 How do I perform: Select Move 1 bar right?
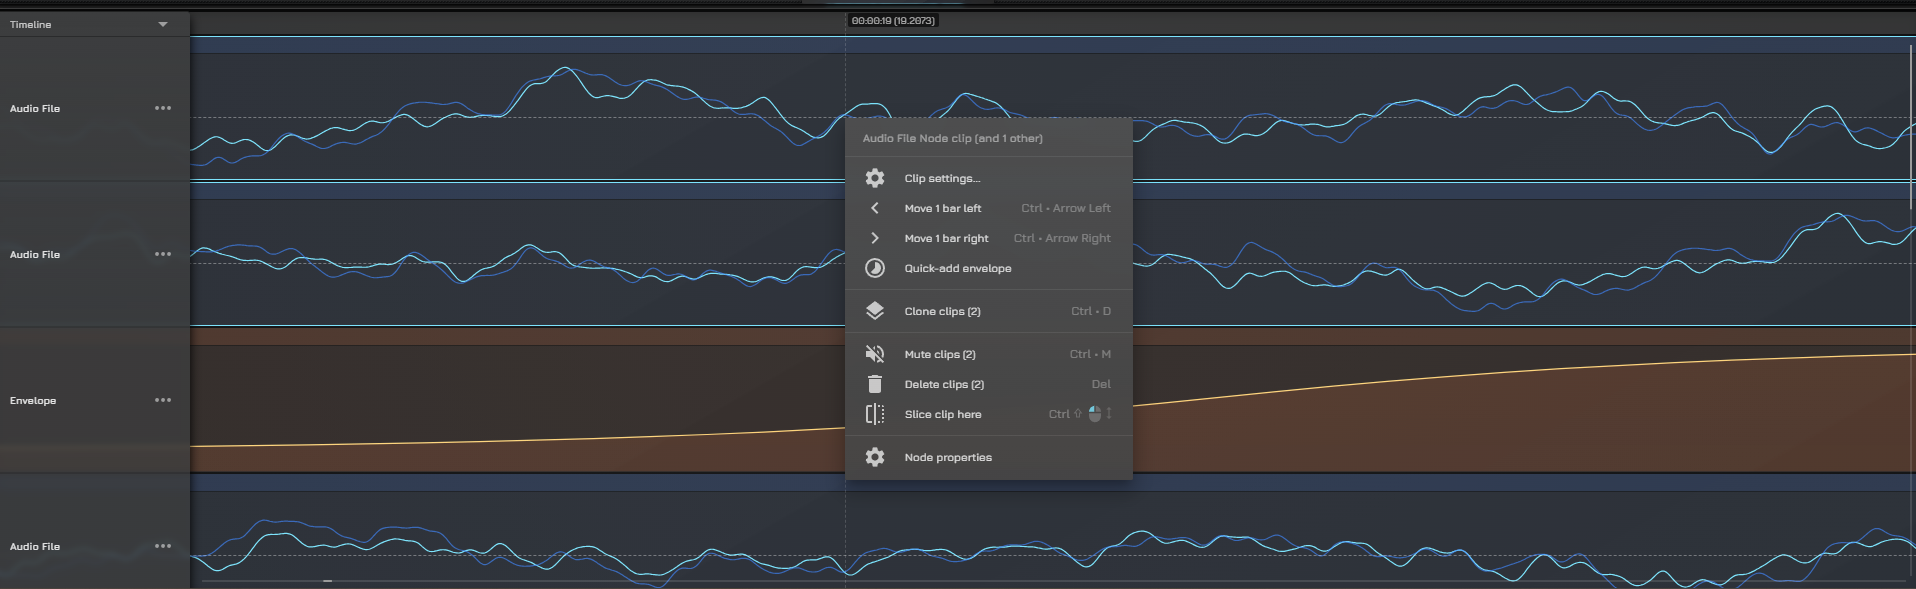click(x=989, y=238)
